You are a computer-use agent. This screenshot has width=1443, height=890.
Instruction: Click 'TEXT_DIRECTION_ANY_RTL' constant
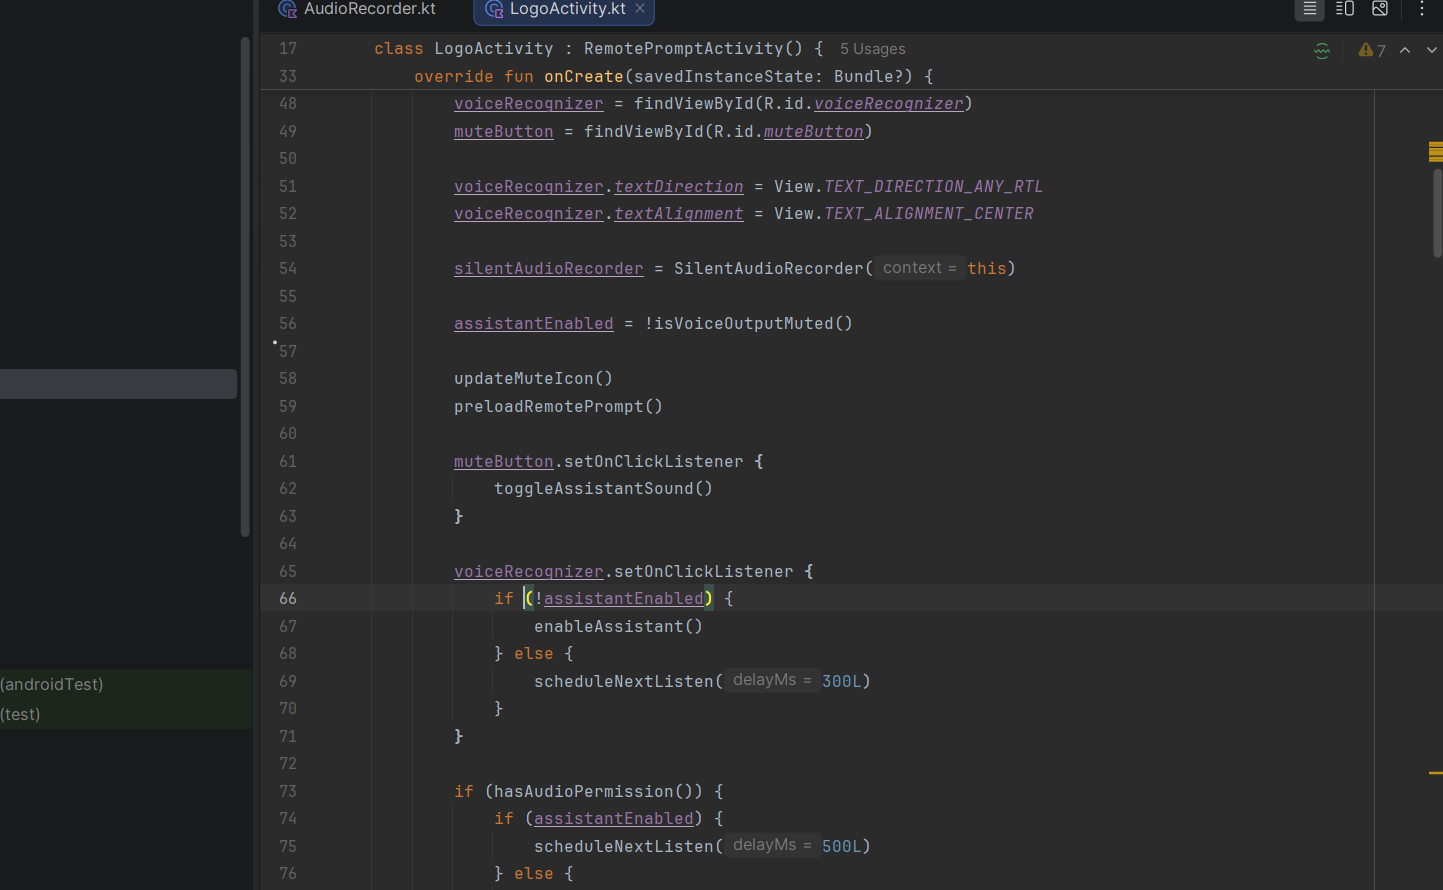[x=933, y=186]
